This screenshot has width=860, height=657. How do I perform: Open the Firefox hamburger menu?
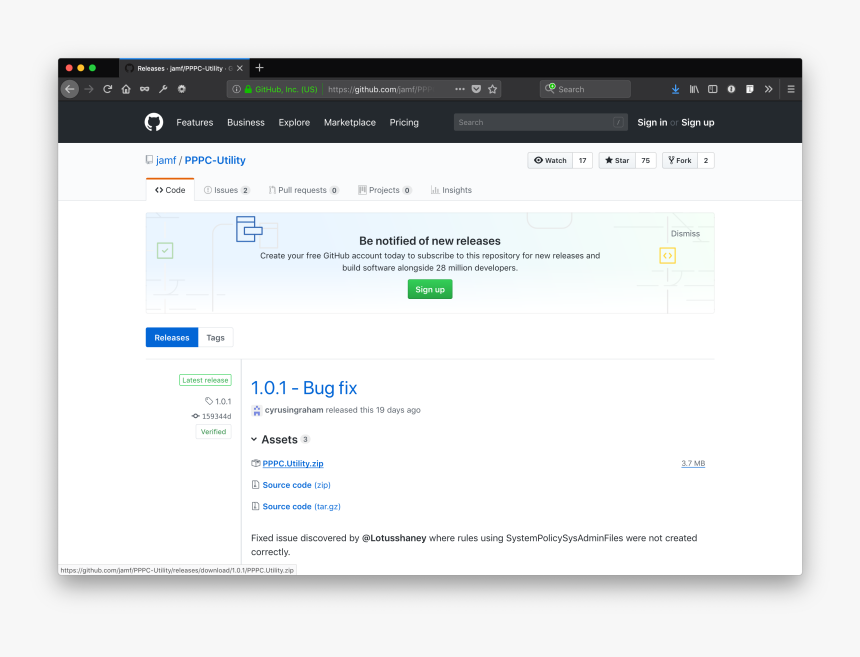[791, 89]
